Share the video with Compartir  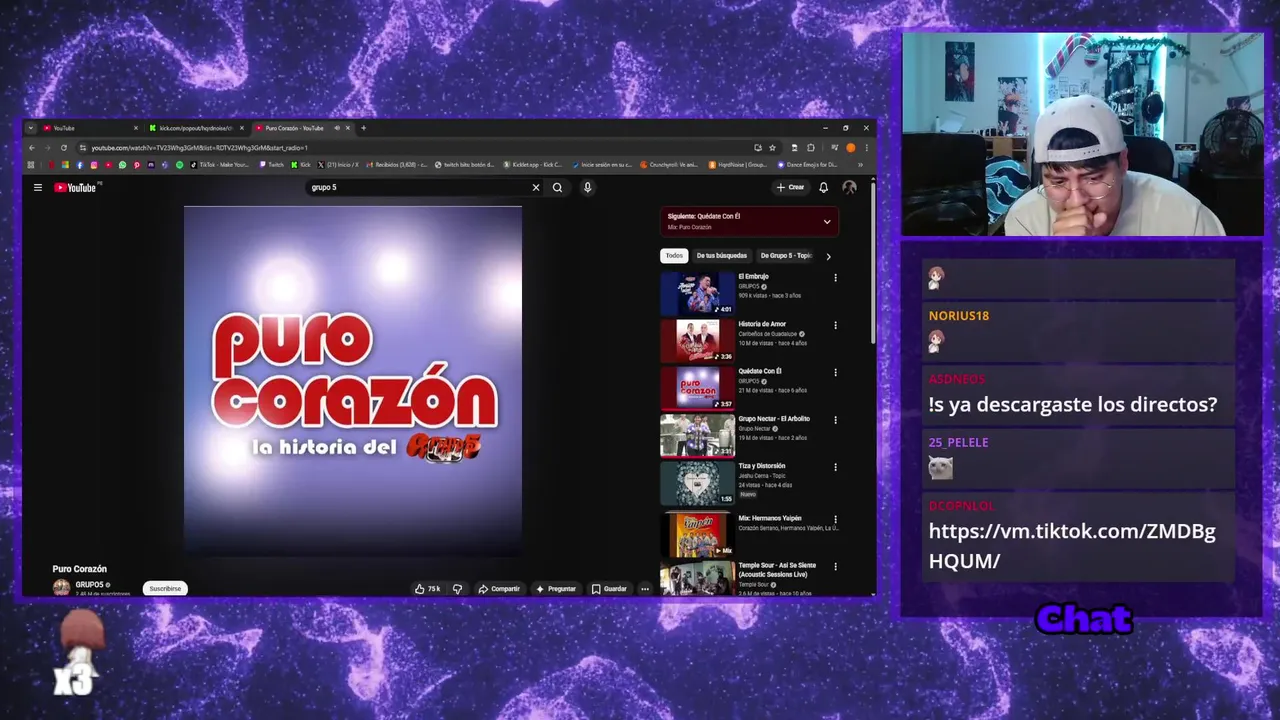point(498,589)
